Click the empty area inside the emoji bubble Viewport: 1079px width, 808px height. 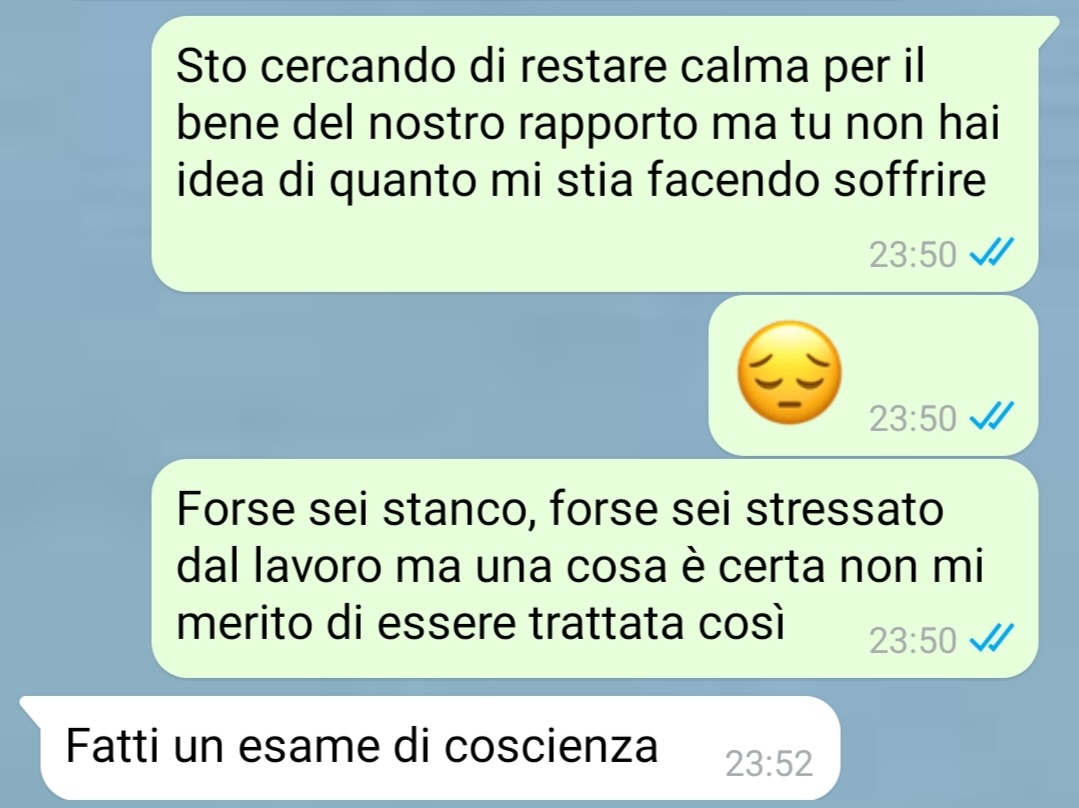click(943, 344)
